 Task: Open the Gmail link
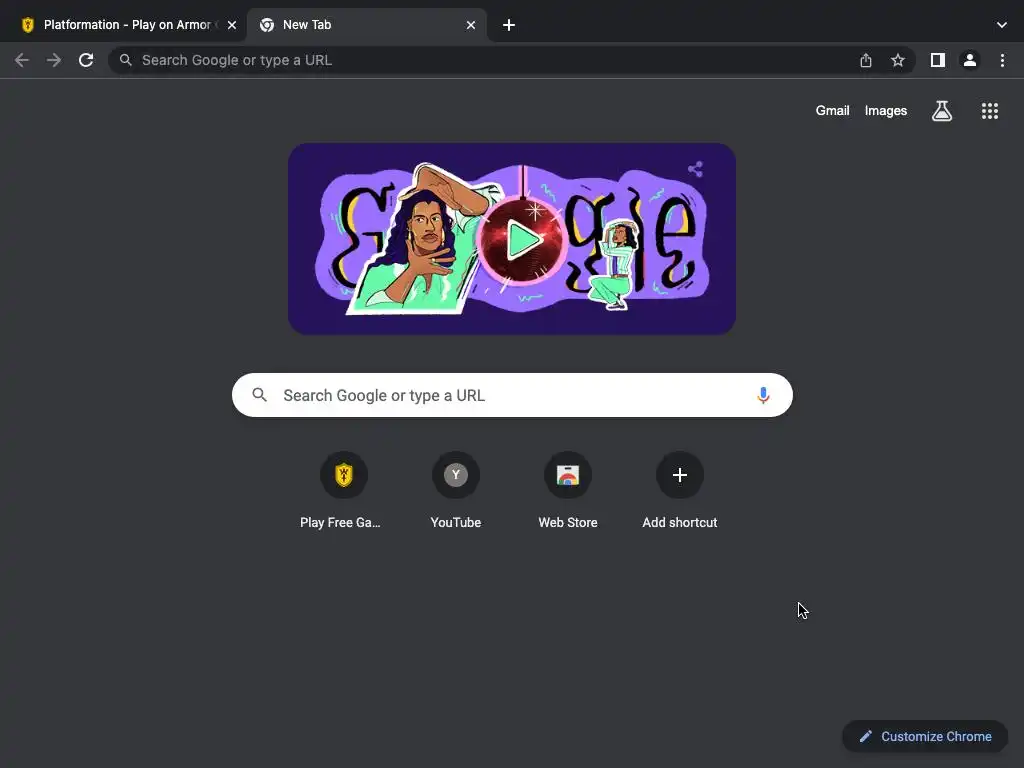[x=833, y=110]
